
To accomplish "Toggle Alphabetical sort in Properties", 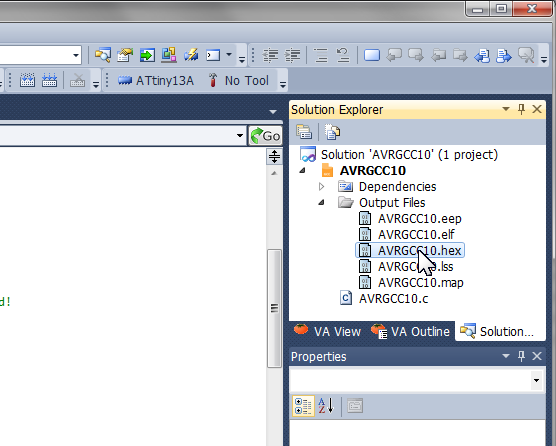I will point(326,406).
